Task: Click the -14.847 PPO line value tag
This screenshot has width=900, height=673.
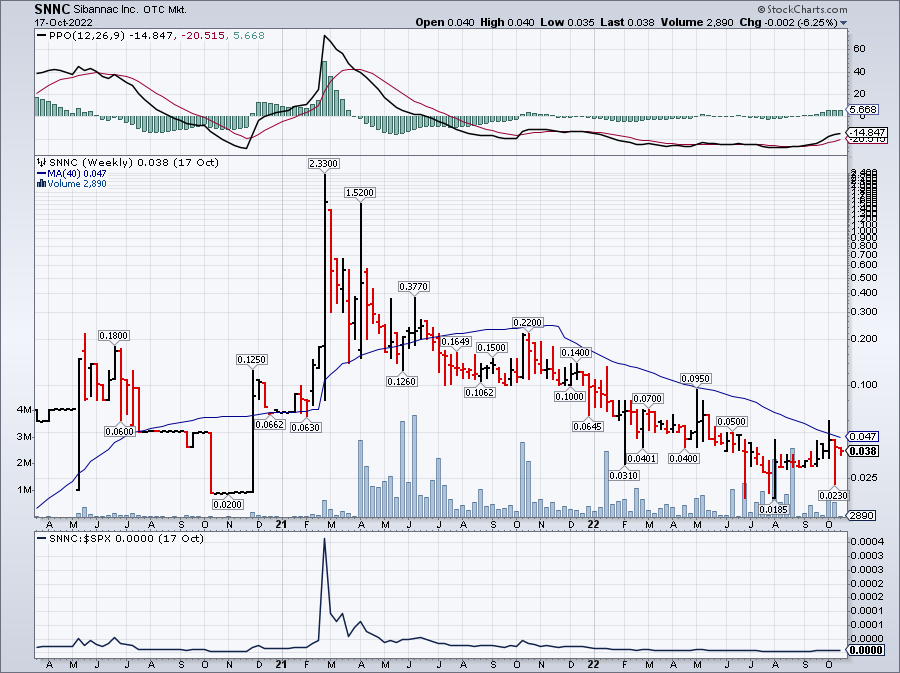Action: click(868, 133)
